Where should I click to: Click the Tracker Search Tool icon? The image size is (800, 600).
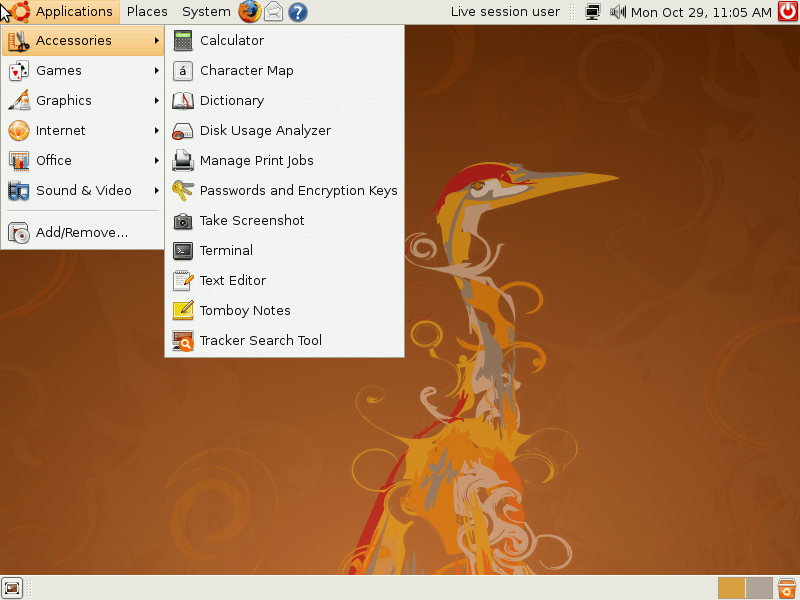coord(183,340)
